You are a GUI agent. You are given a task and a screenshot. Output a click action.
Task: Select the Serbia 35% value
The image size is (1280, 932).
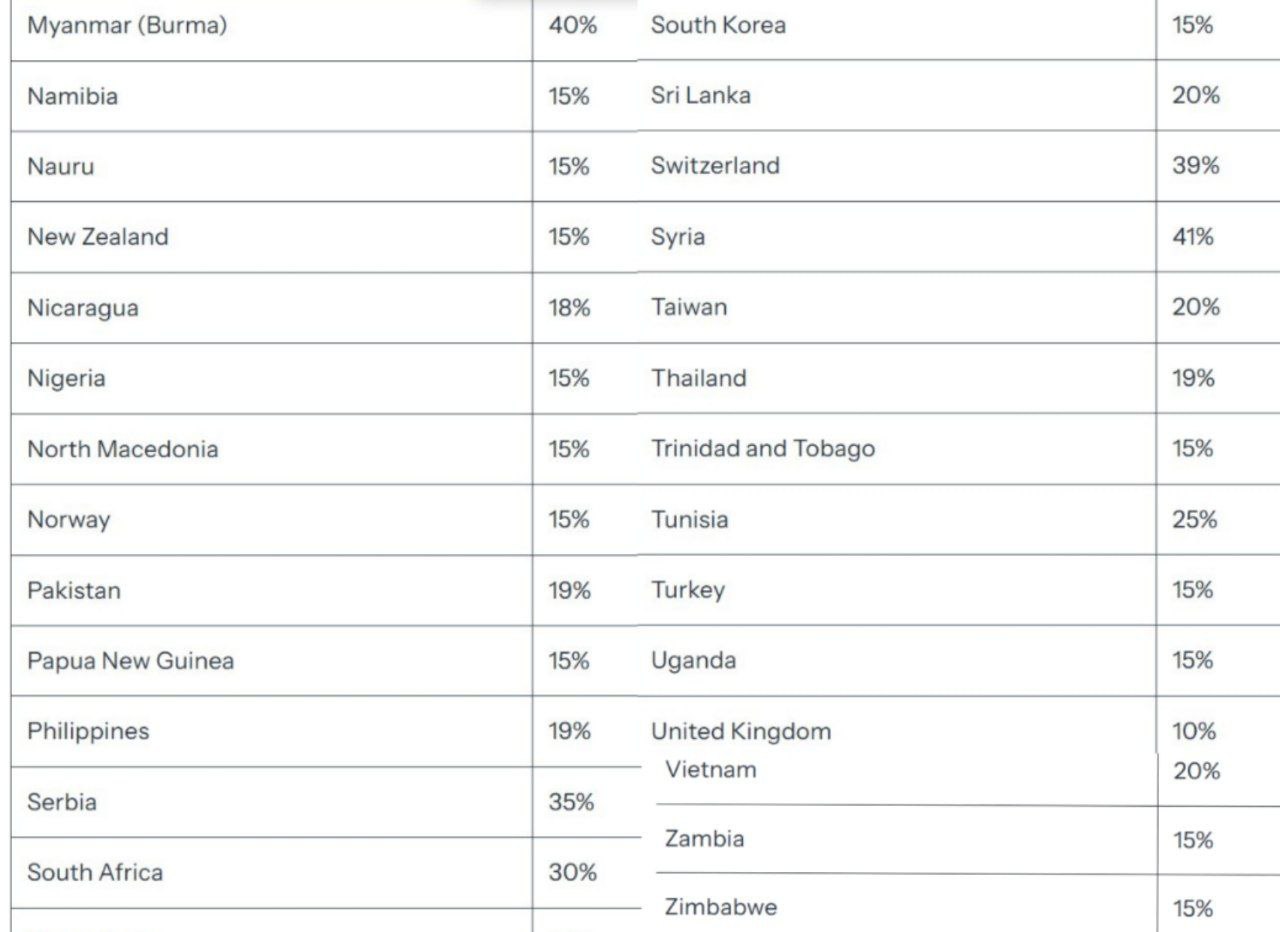[x=571, y=802]
